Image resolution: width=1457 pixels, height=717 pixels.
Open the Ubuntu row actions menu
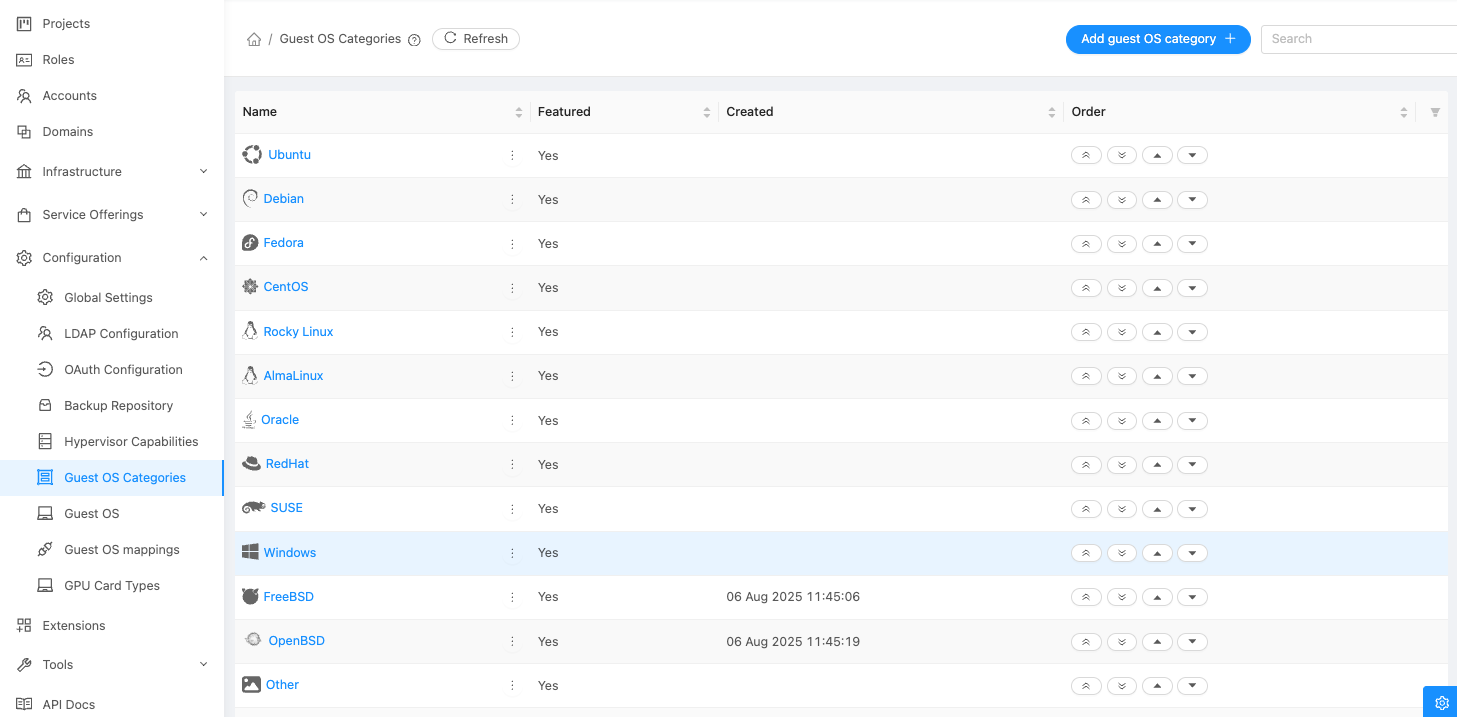click(512, 155)
